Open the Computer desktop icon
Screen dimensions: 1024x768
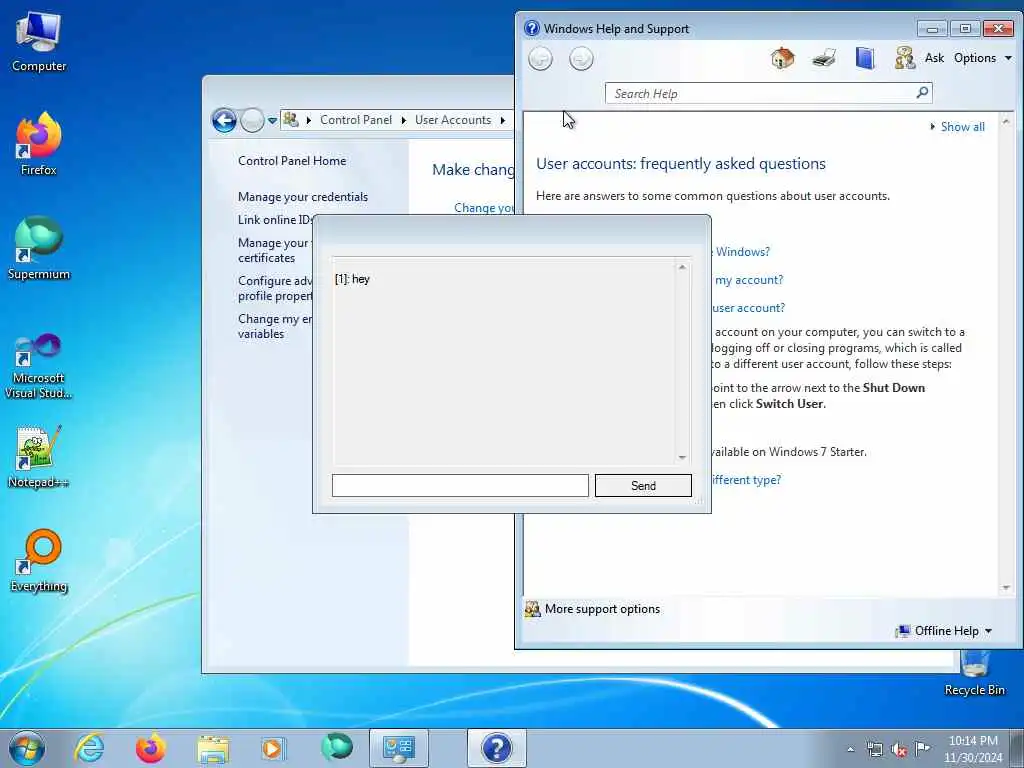(39, 41)
